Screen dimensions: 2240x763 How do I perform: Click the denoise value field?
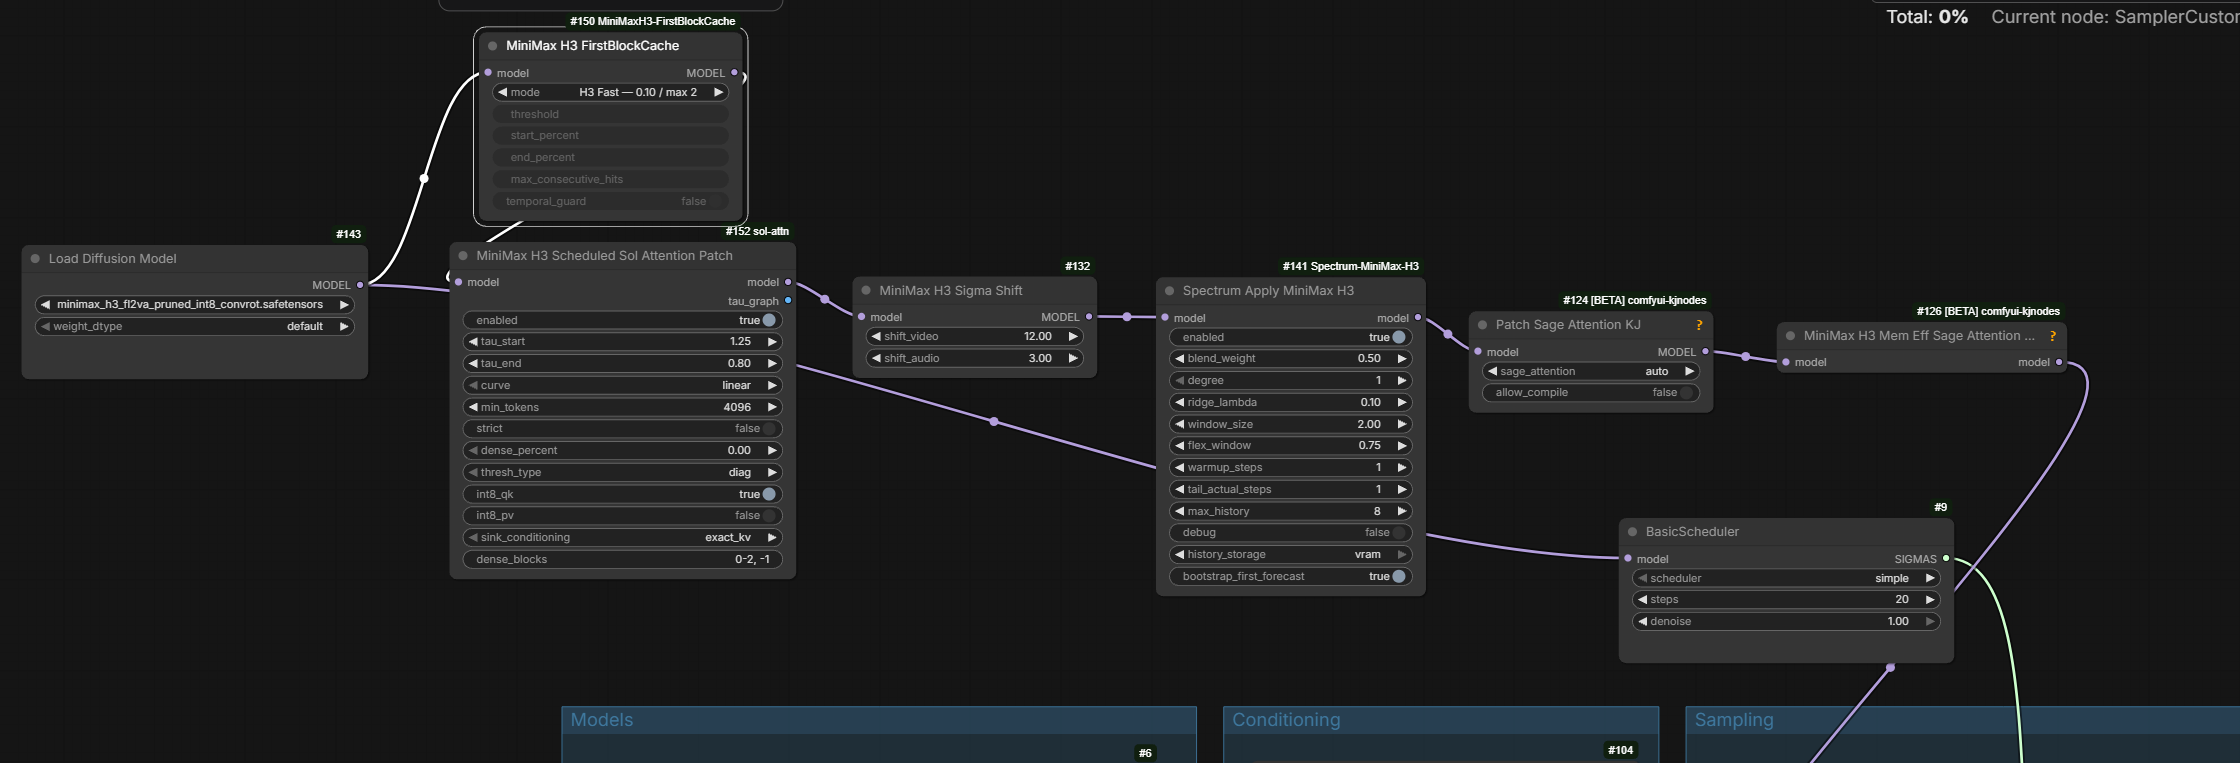(x=1786, y=622)
